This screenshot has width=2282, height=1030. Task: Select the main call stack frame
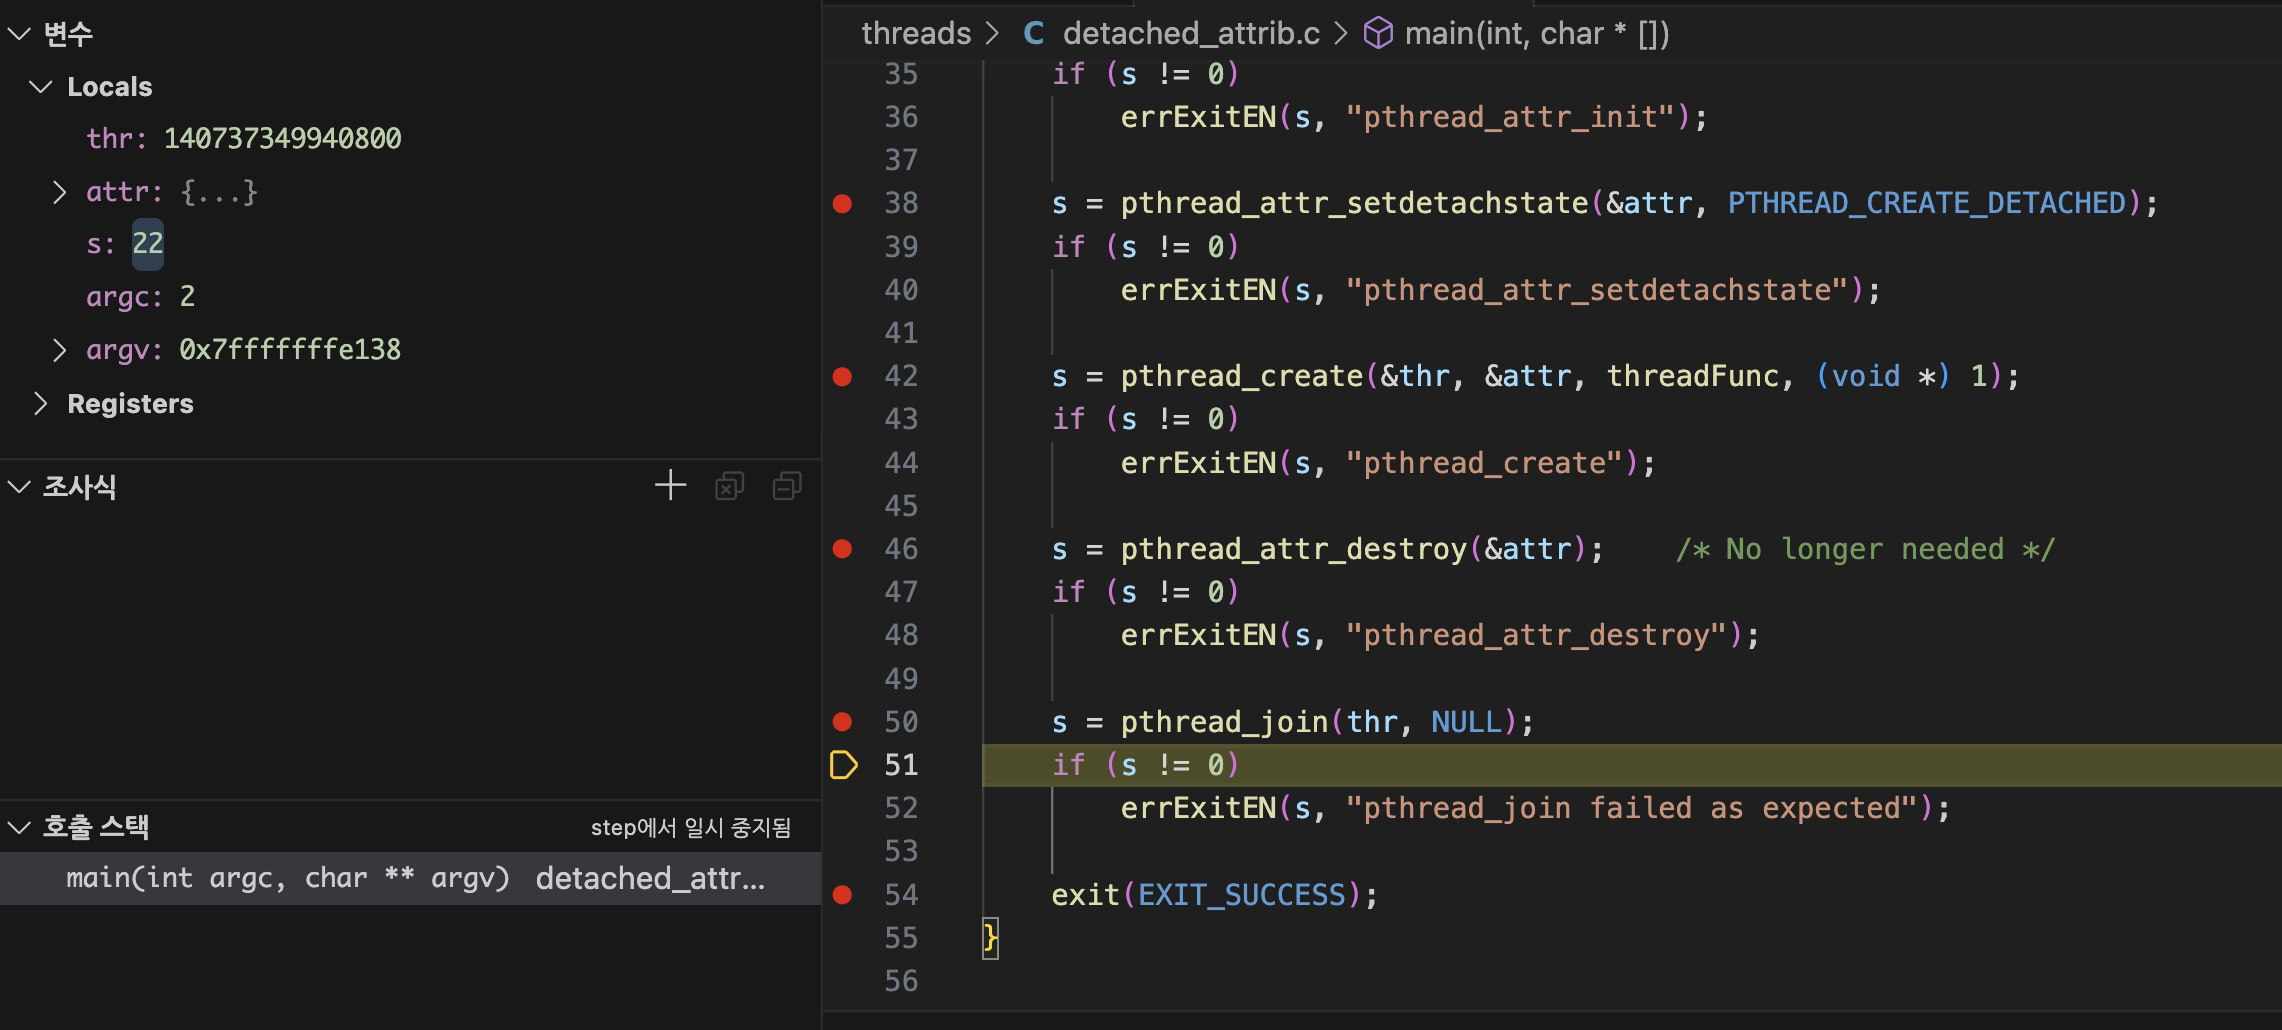point(410,879)
